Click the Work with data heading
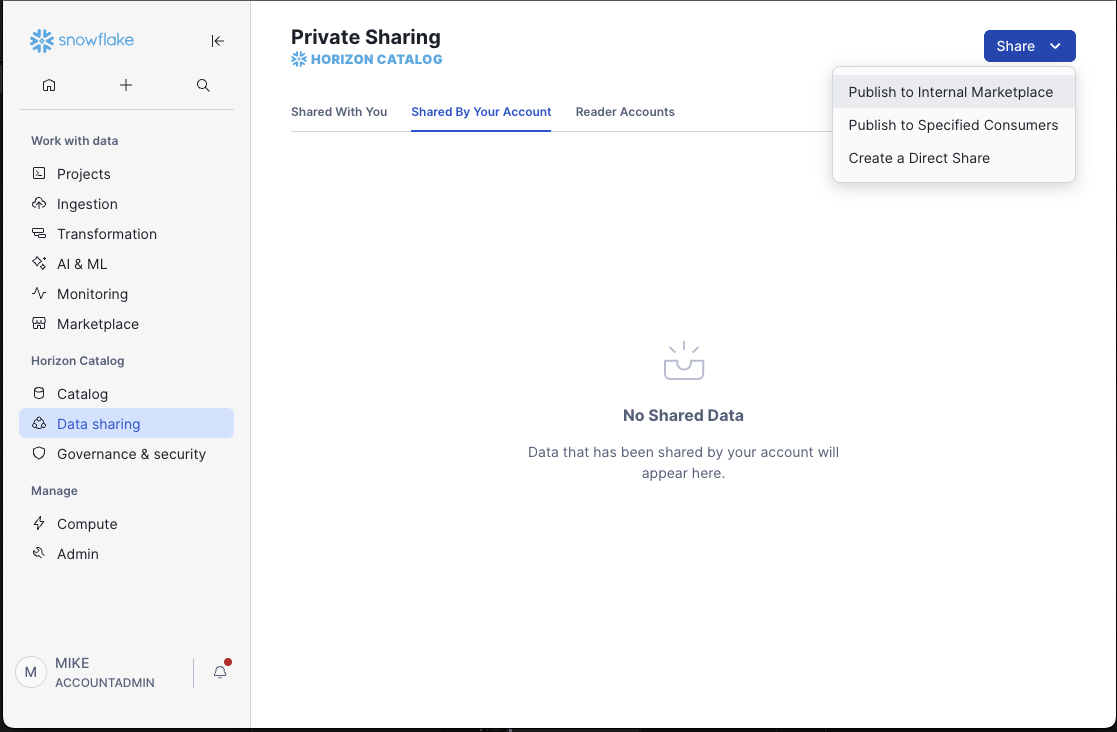 click(x=74, y=140)
